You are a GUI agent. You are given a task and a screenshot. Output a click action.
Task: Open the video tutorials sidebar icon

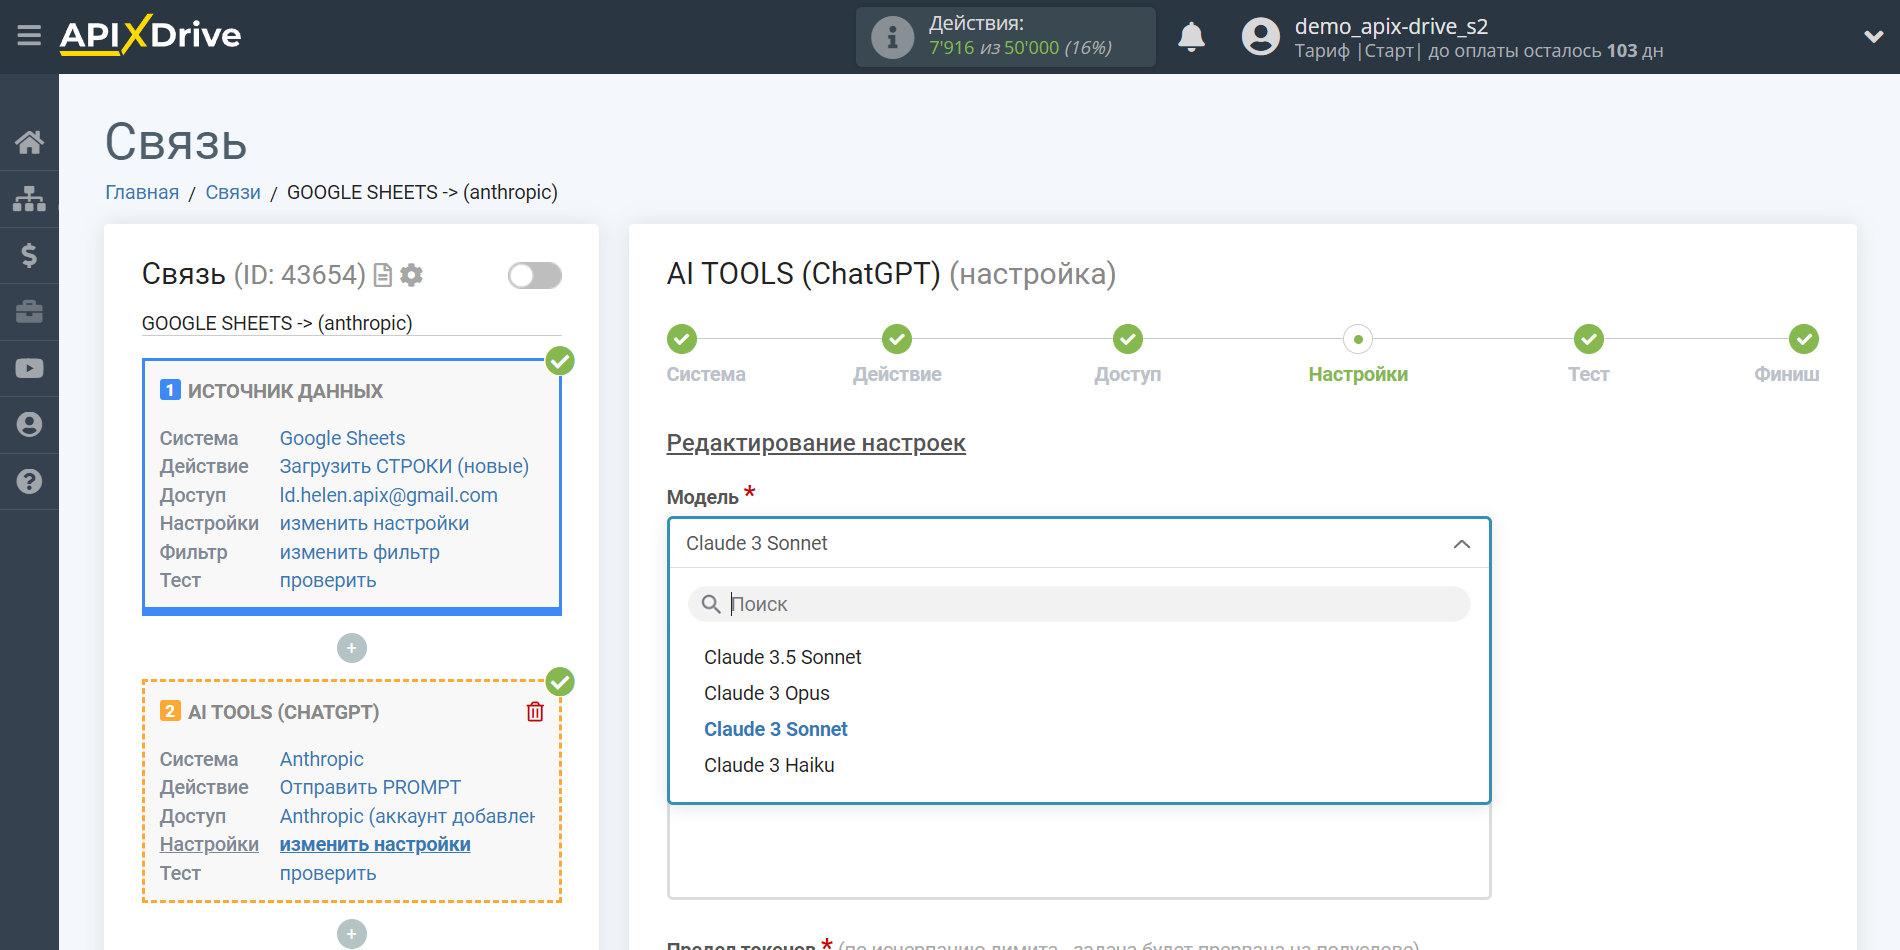pyautogui.click(x=29, y=368)
